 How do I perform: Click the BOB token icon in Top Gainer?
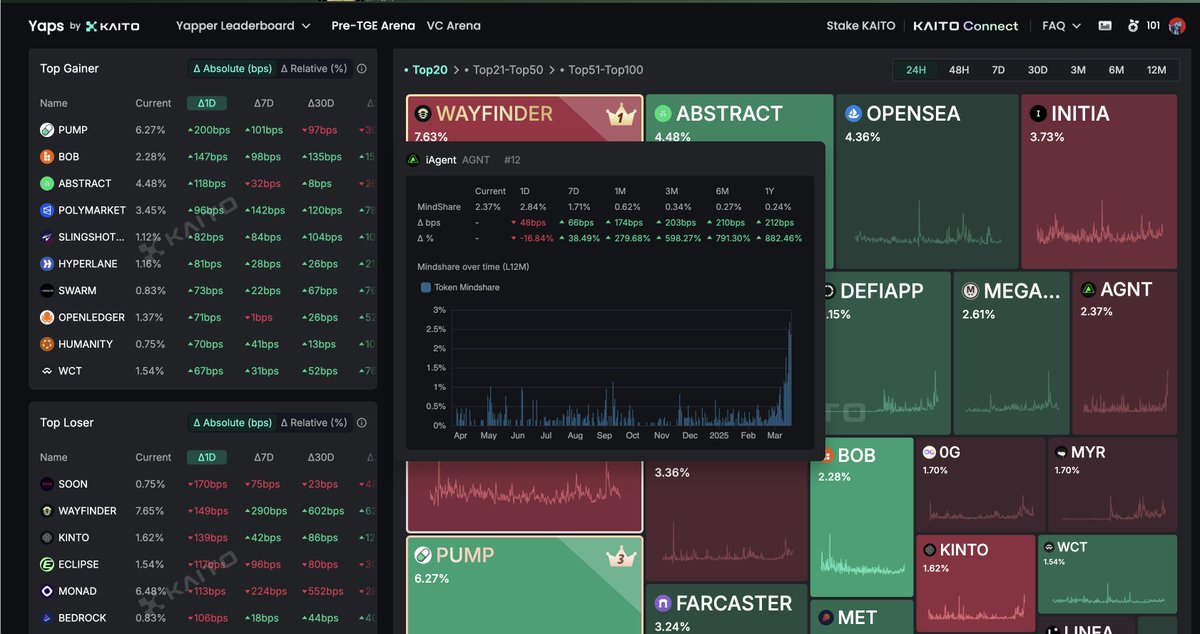[x=47, y=157]
